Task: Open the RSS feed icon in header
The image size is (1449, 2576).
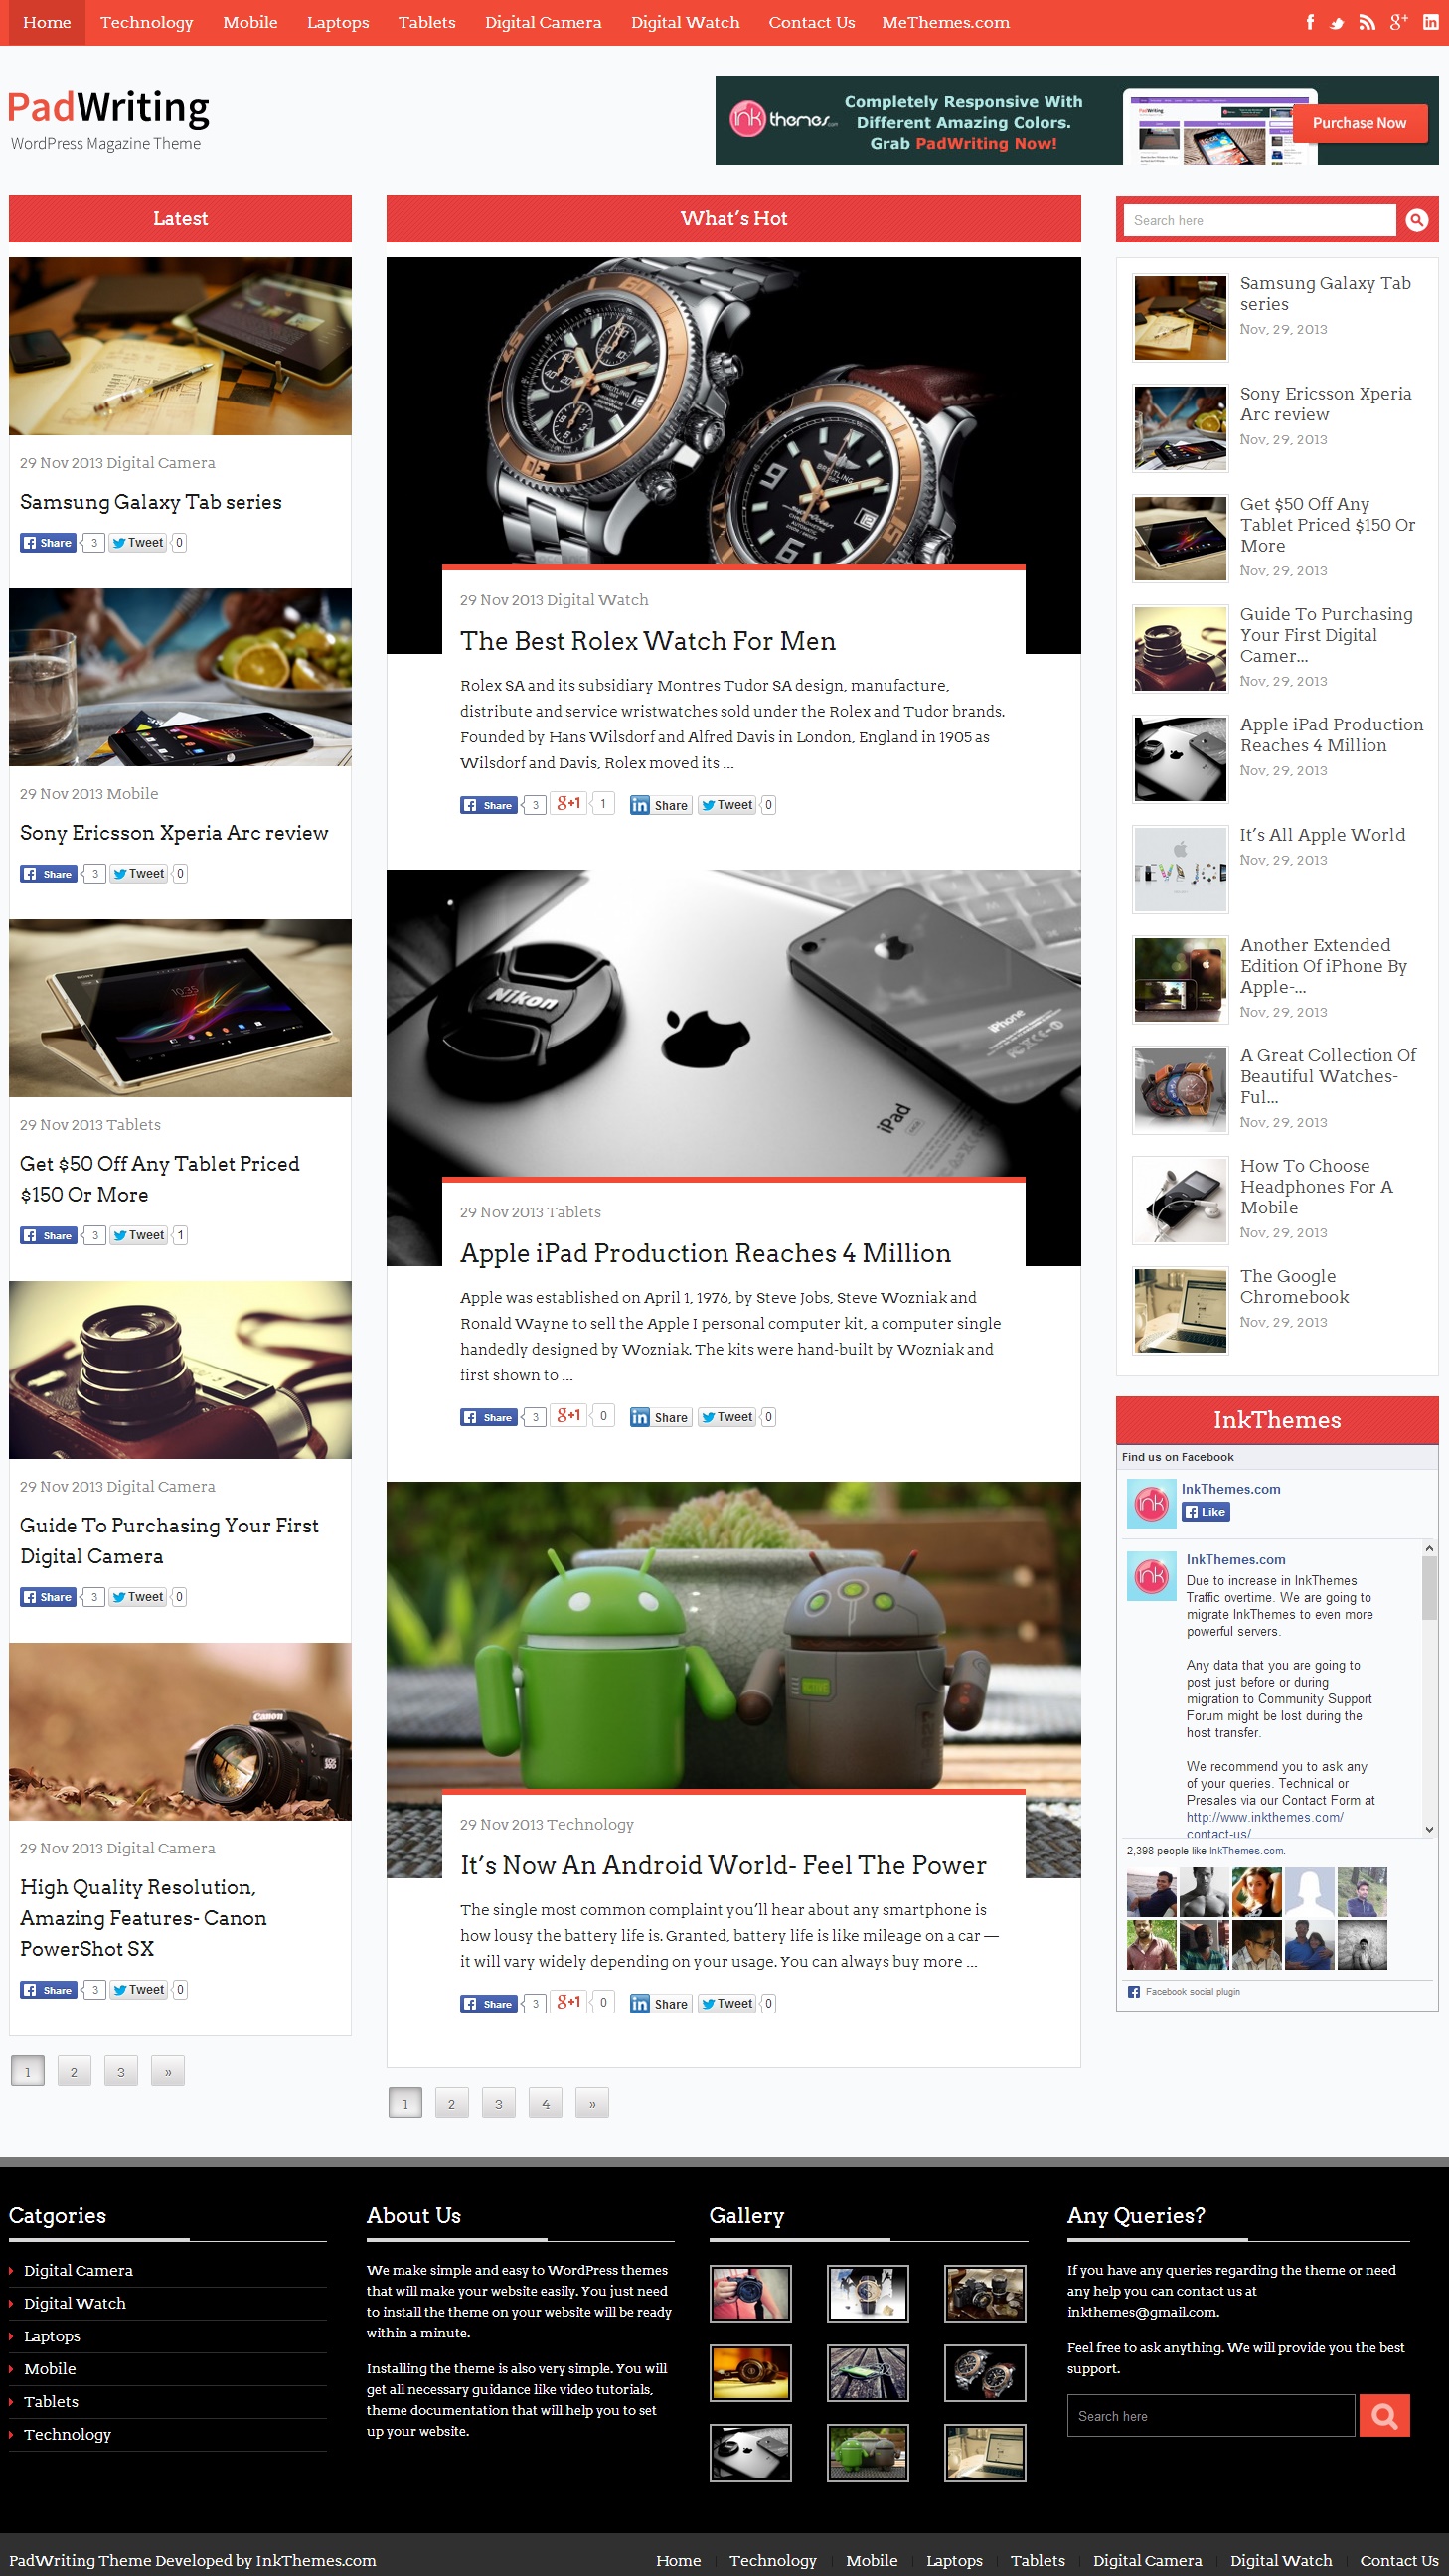Action: click(x=1367, y=22)
